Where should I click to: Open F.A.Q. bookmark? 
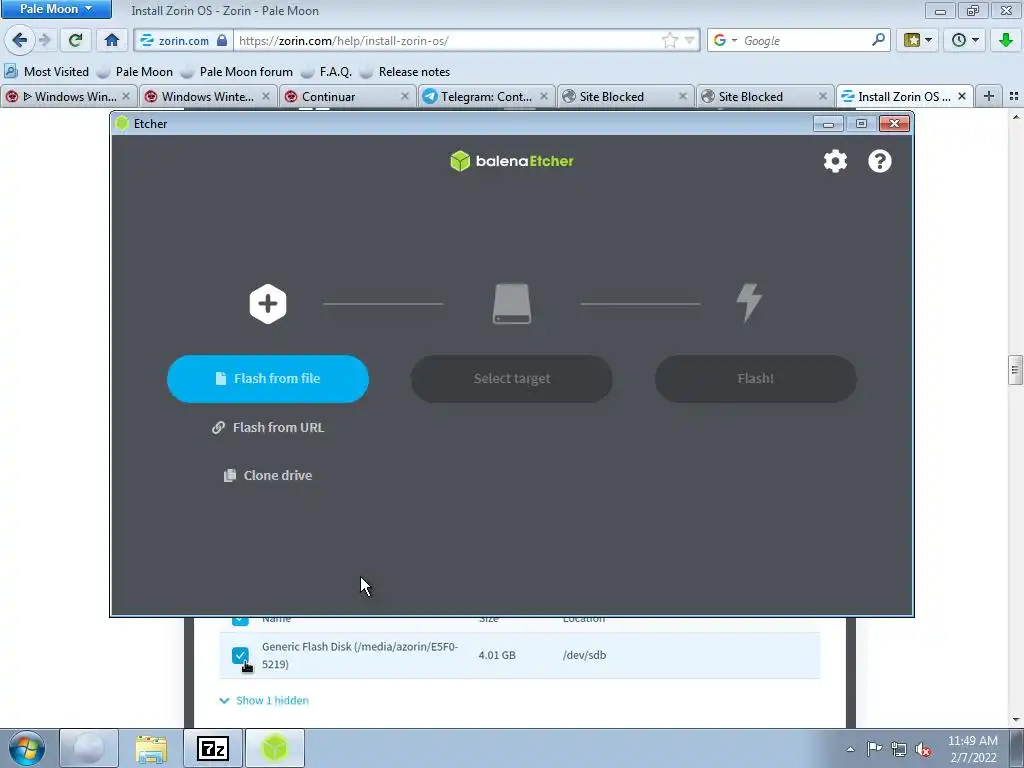(x=327, y=72)
